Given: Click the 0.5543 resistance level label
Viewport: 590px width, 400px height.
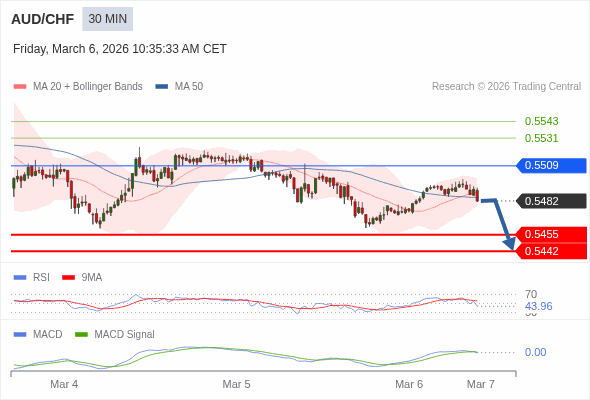Looking at the screenshot, I should pyautogui.click(x=541, y=121).
